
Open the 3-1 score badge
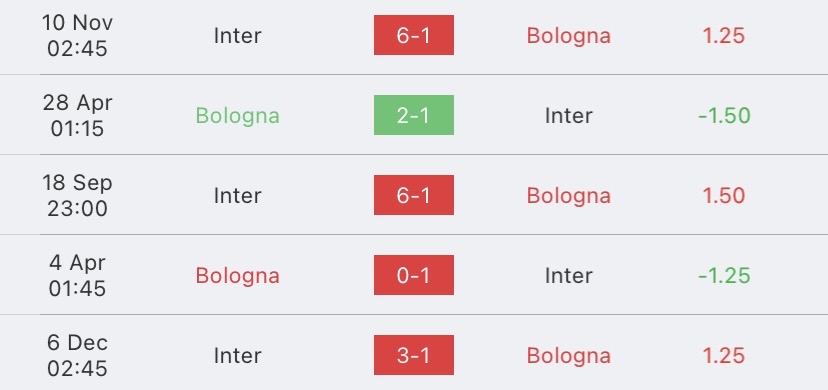tap(413, 355)
